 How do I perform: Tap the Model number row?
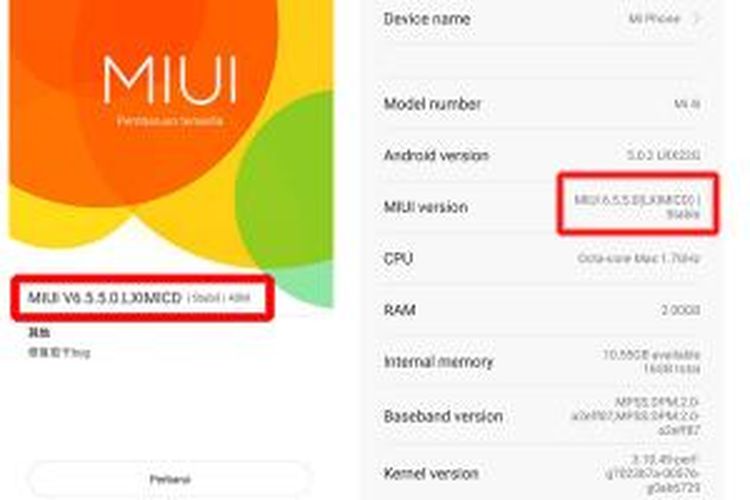(x=542, y=103)
